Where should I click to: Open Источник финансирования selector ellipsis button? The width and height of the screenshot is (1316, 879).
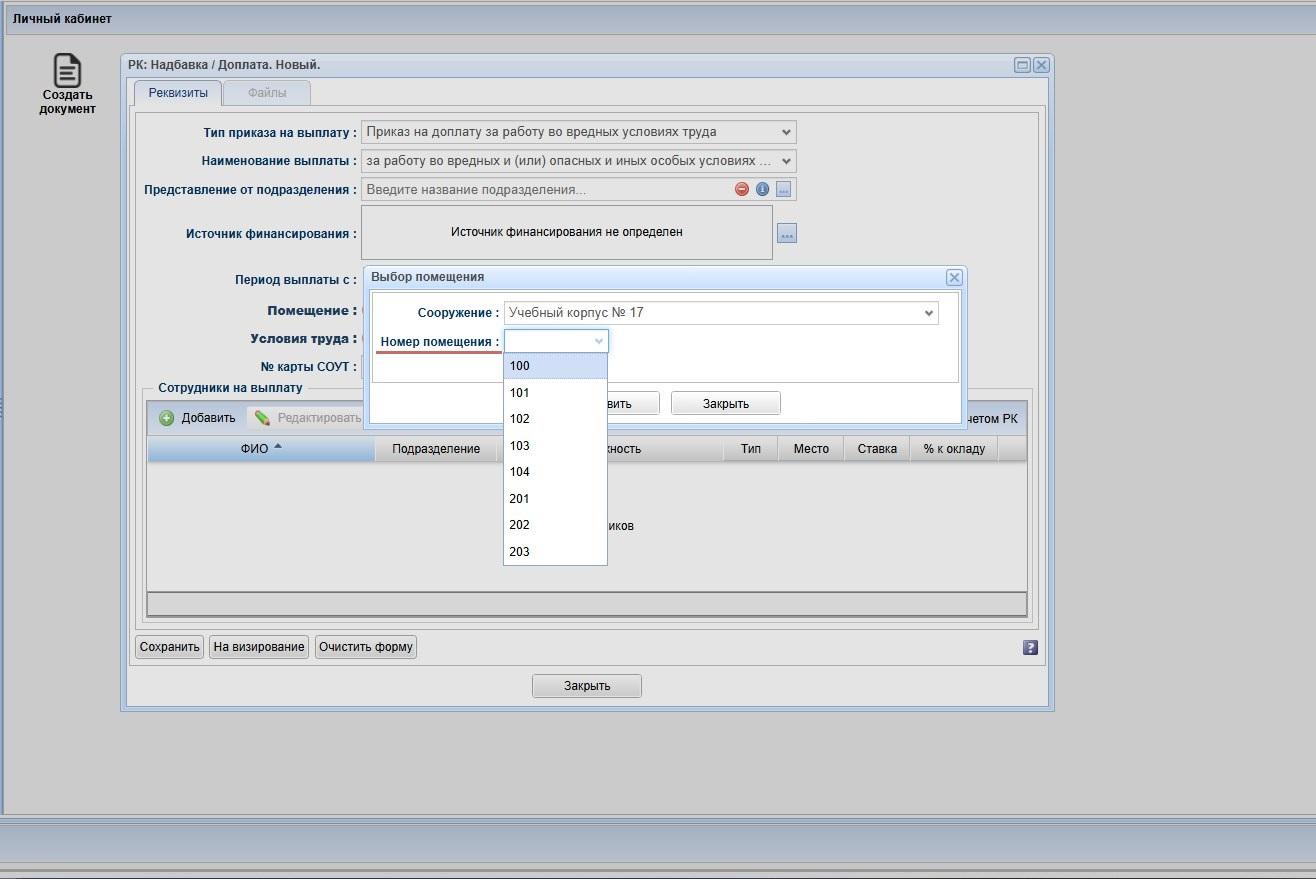pos(787,233)
